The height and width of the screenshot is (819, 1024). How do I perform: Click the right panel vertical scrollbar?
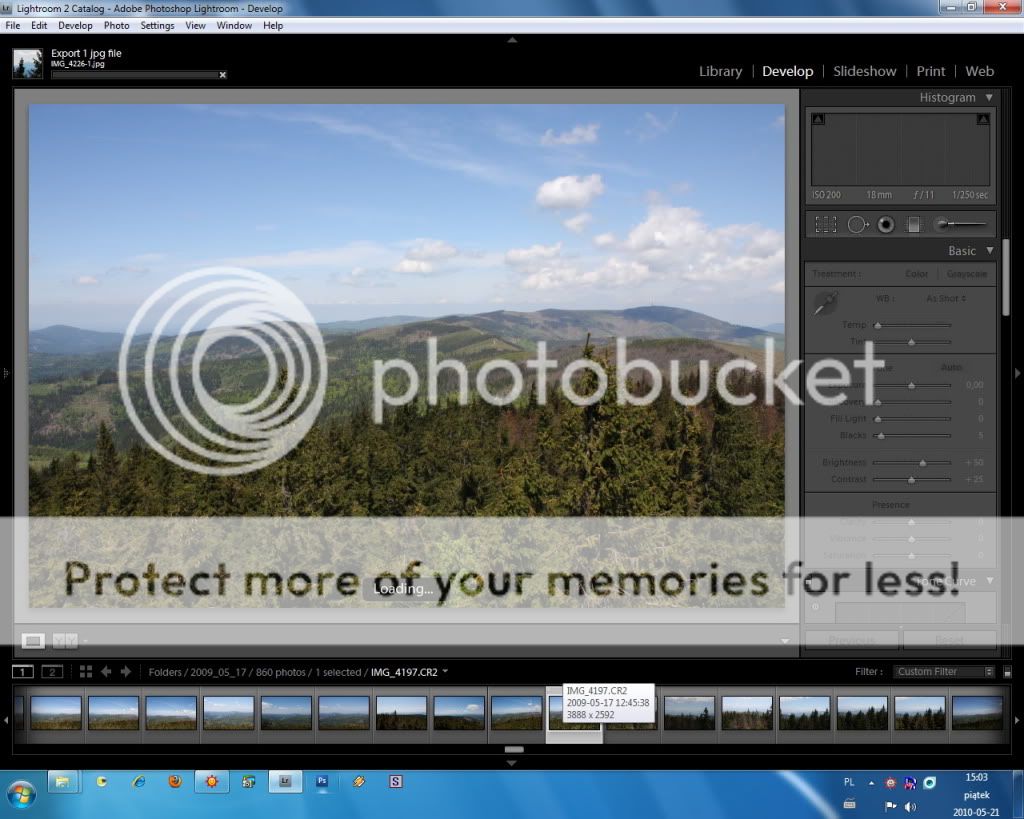[x=1006, y=278]
